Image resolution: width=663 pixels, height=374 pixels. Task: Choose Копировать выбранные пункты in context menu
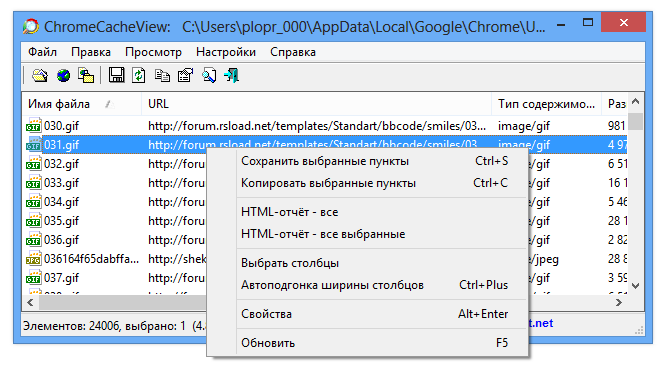pos(367,183)
